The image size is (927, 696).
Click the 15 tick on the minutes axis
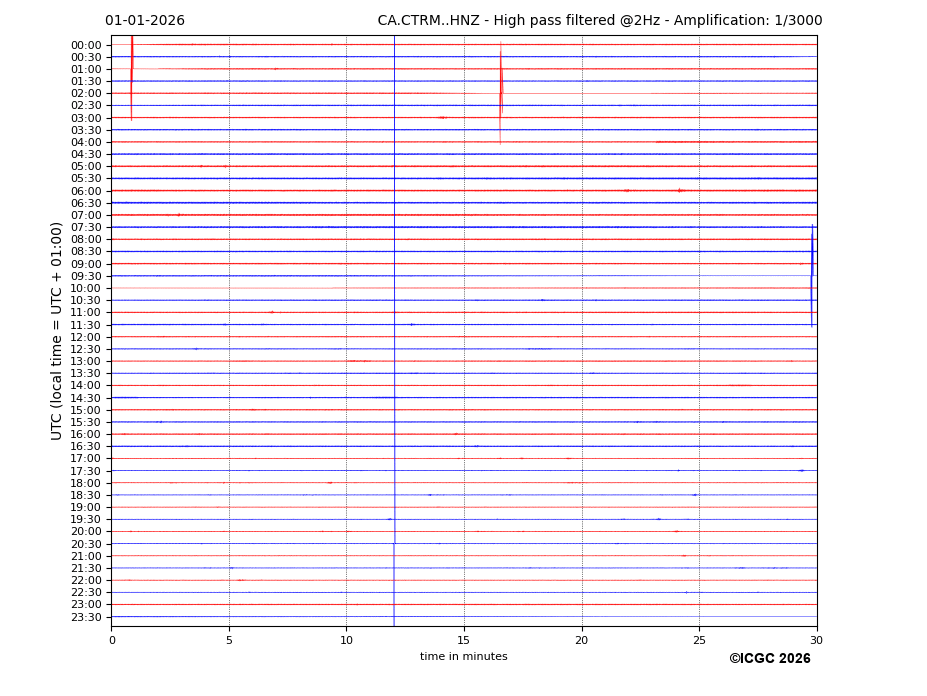[464, 640]
